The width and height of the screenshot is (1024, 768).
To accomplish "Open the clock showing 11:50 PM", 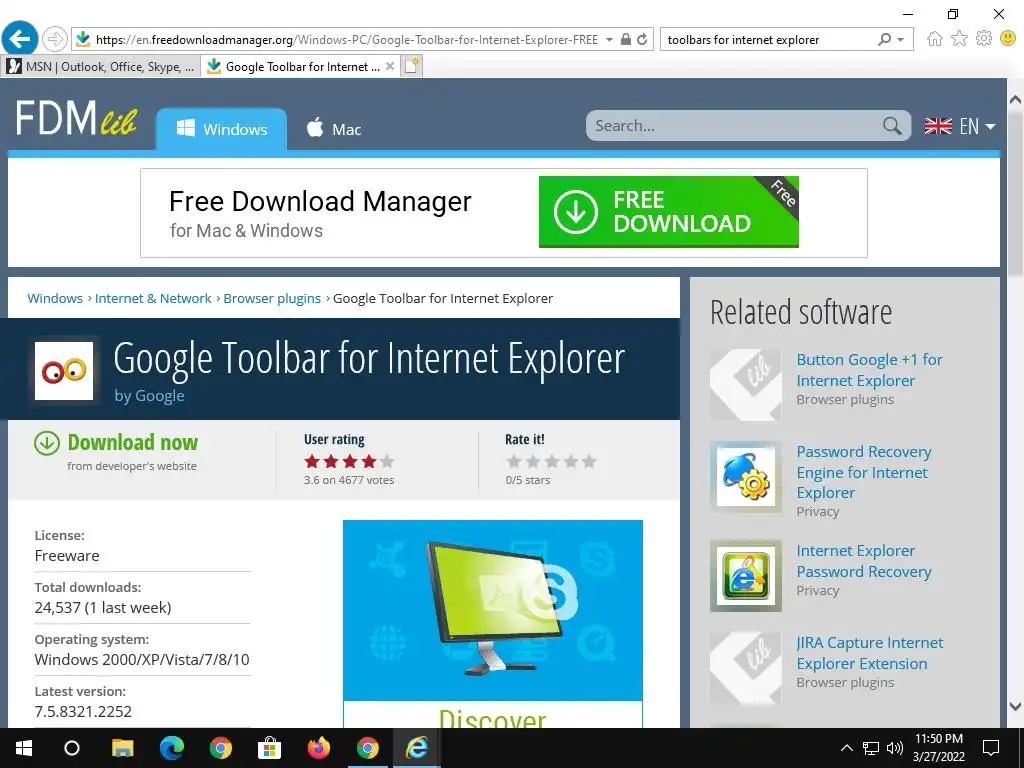I will point(938,748).
